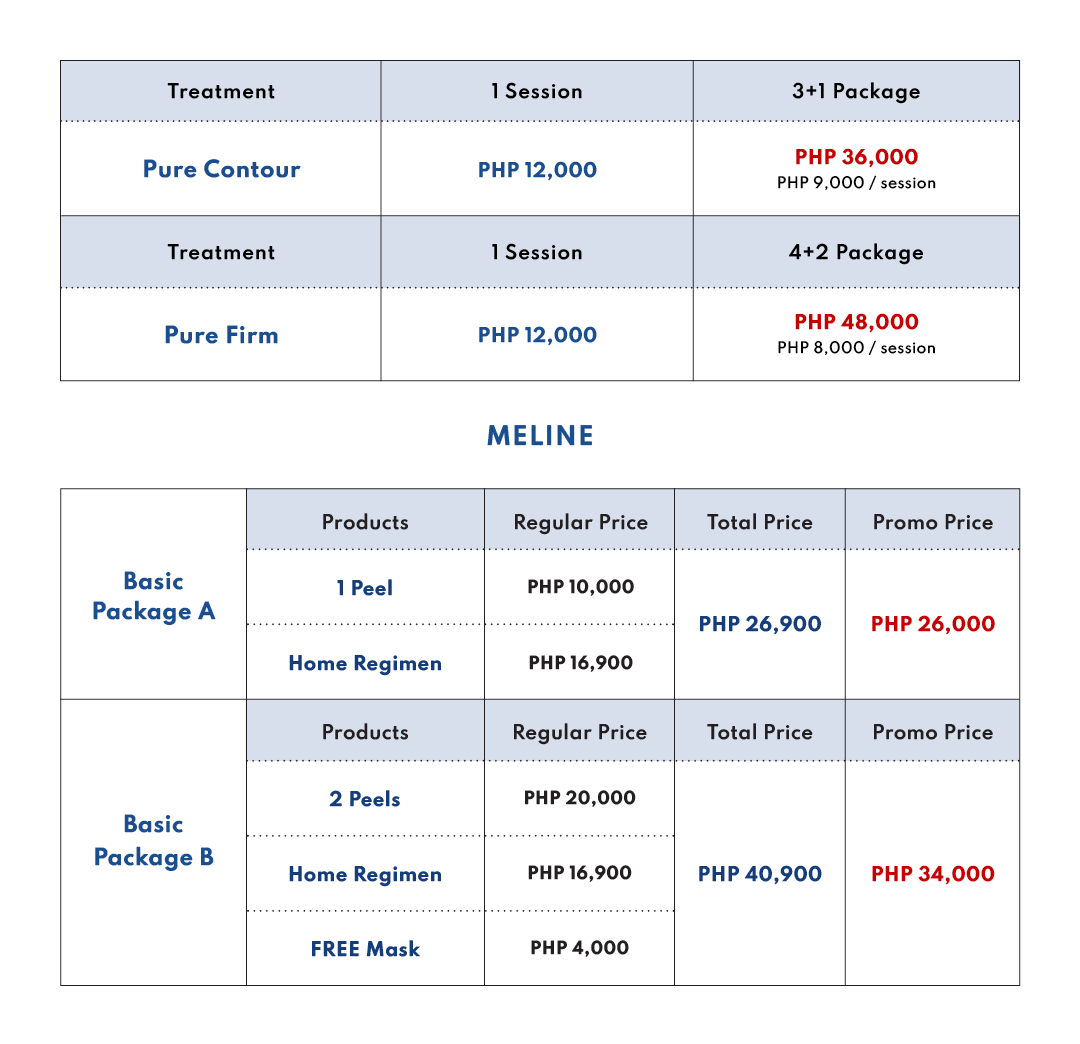
Task: Select the PHP 20,000 regular price
Action: pyautogui.click(x=580, y=798)
